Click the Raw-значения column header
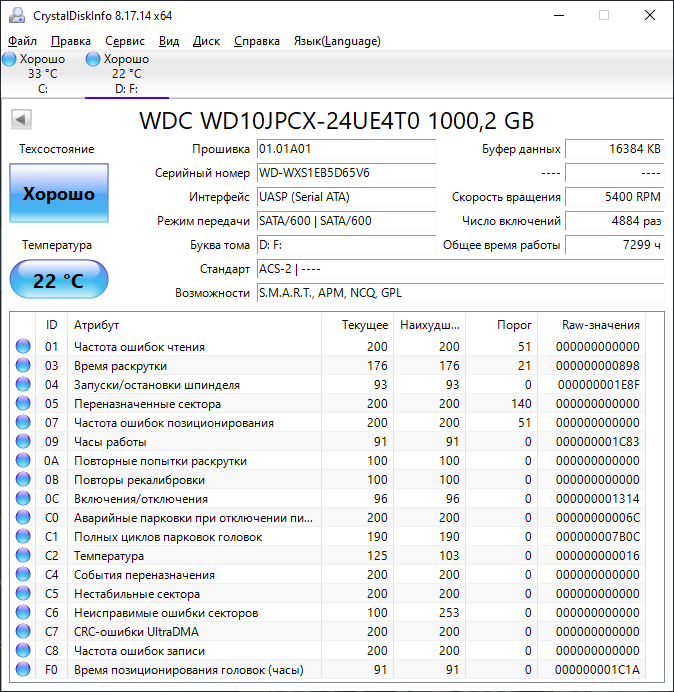The height and width of the screenshot is (692, 674). (x=600, y=325)
